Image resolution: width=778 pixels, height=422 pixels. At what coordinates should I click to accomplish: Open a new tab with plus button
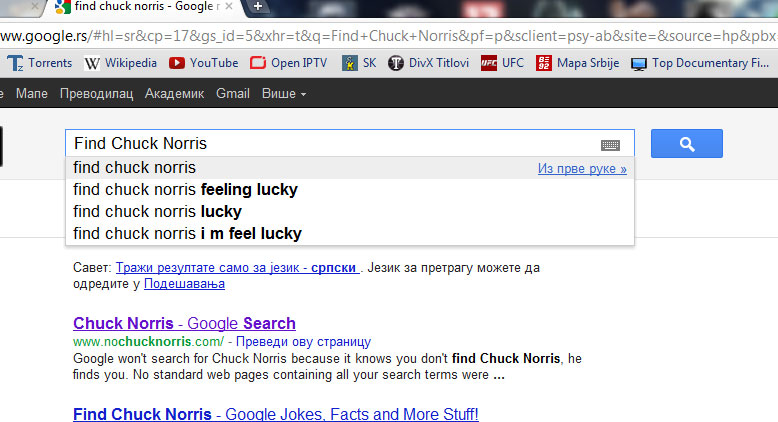pyautogui.click(x=258, y=6)
